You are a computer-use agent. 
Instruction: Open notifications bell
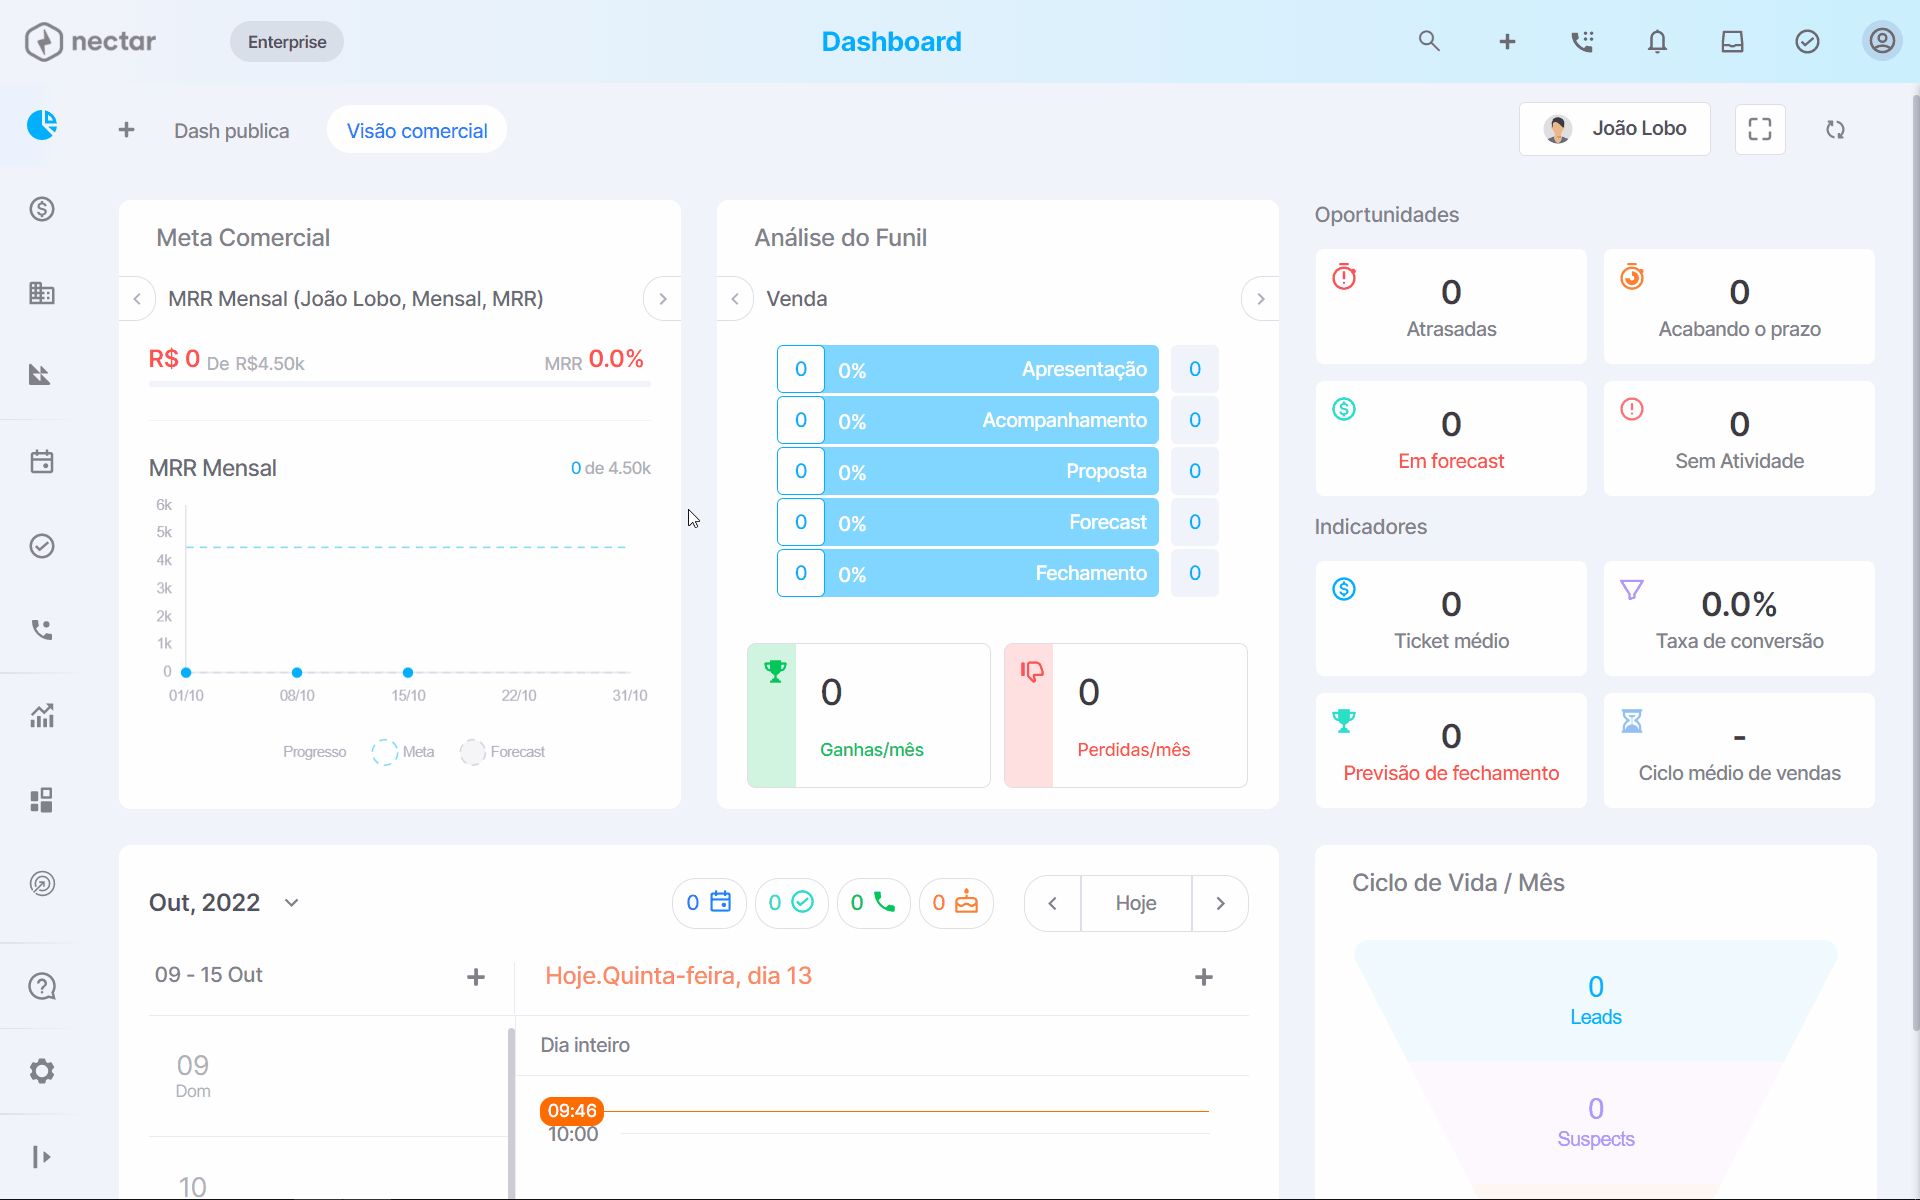pyautogui.click(x=1657, y=41)
